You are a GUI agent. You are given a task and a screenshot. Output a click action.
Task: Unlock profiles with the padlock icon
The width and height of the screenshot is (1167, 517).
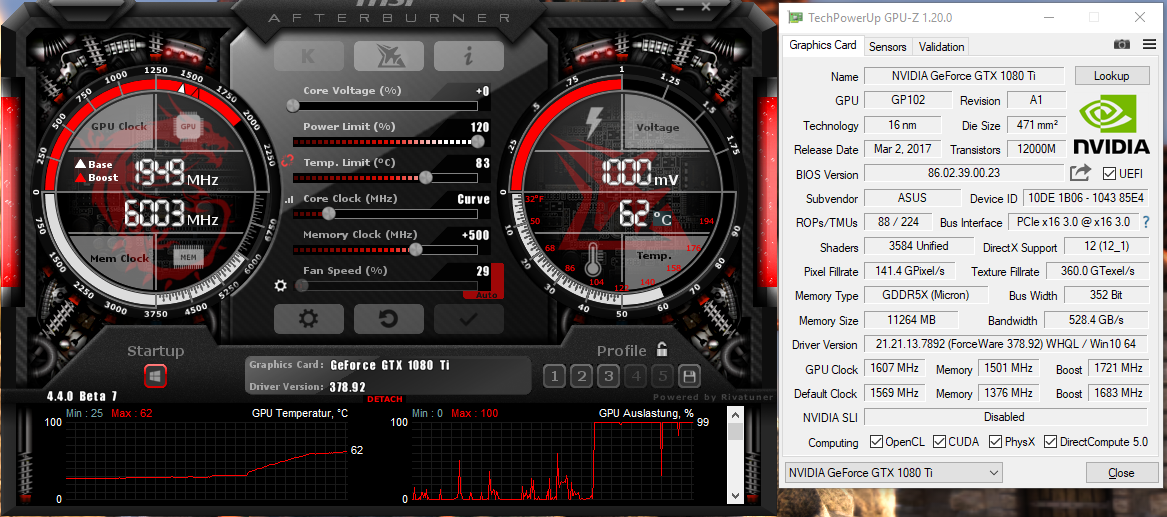pyautogui.click(x=662, y=350)
